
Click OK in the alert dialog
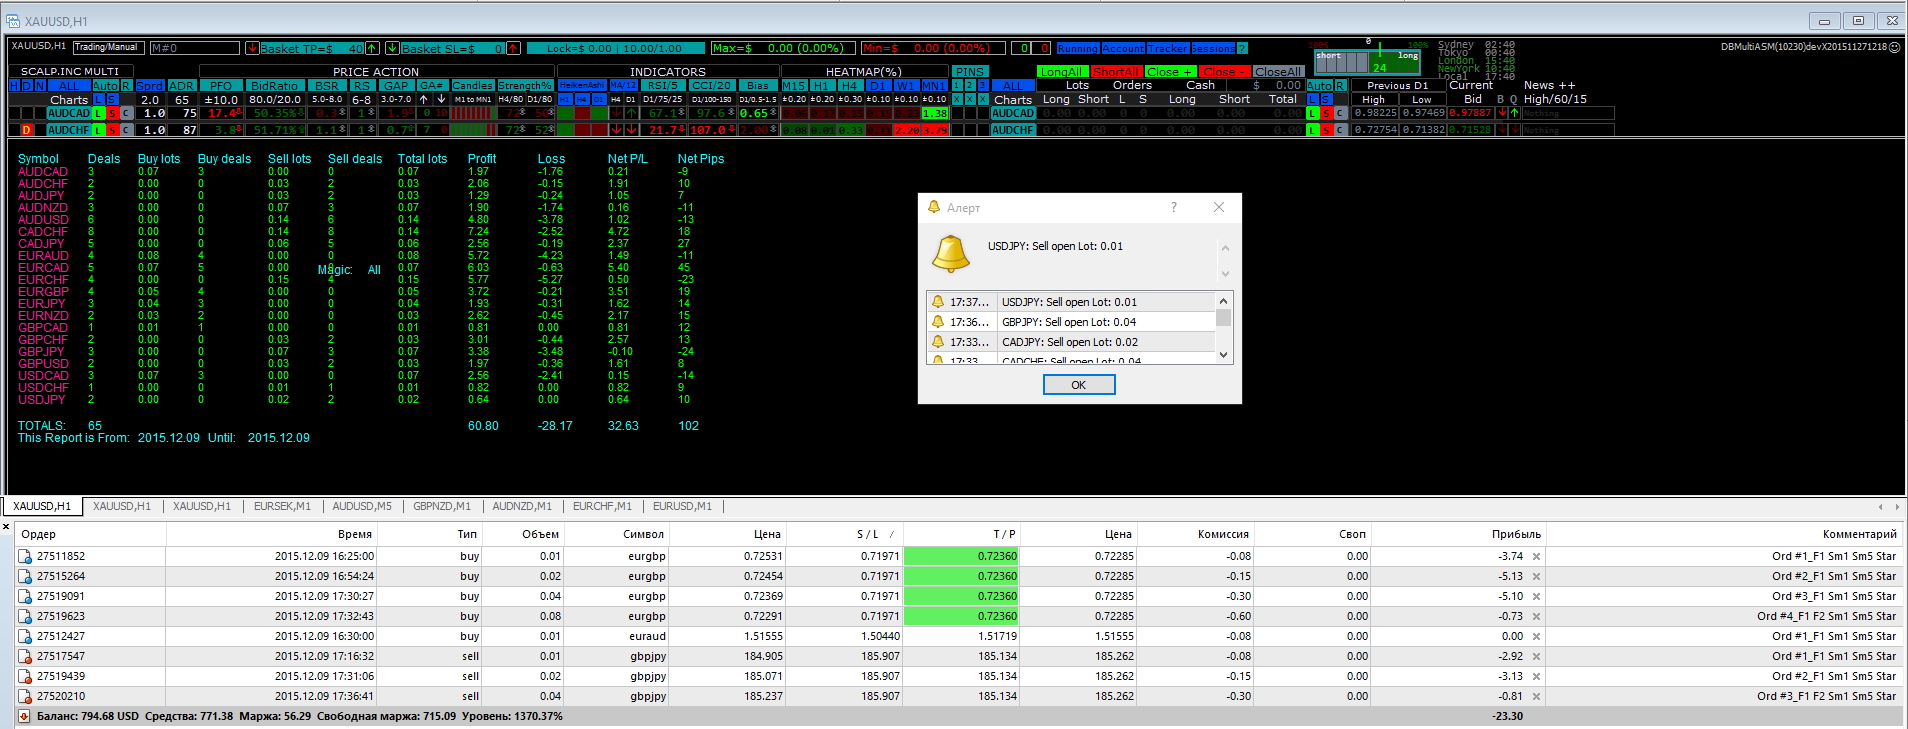point(1079,385)
